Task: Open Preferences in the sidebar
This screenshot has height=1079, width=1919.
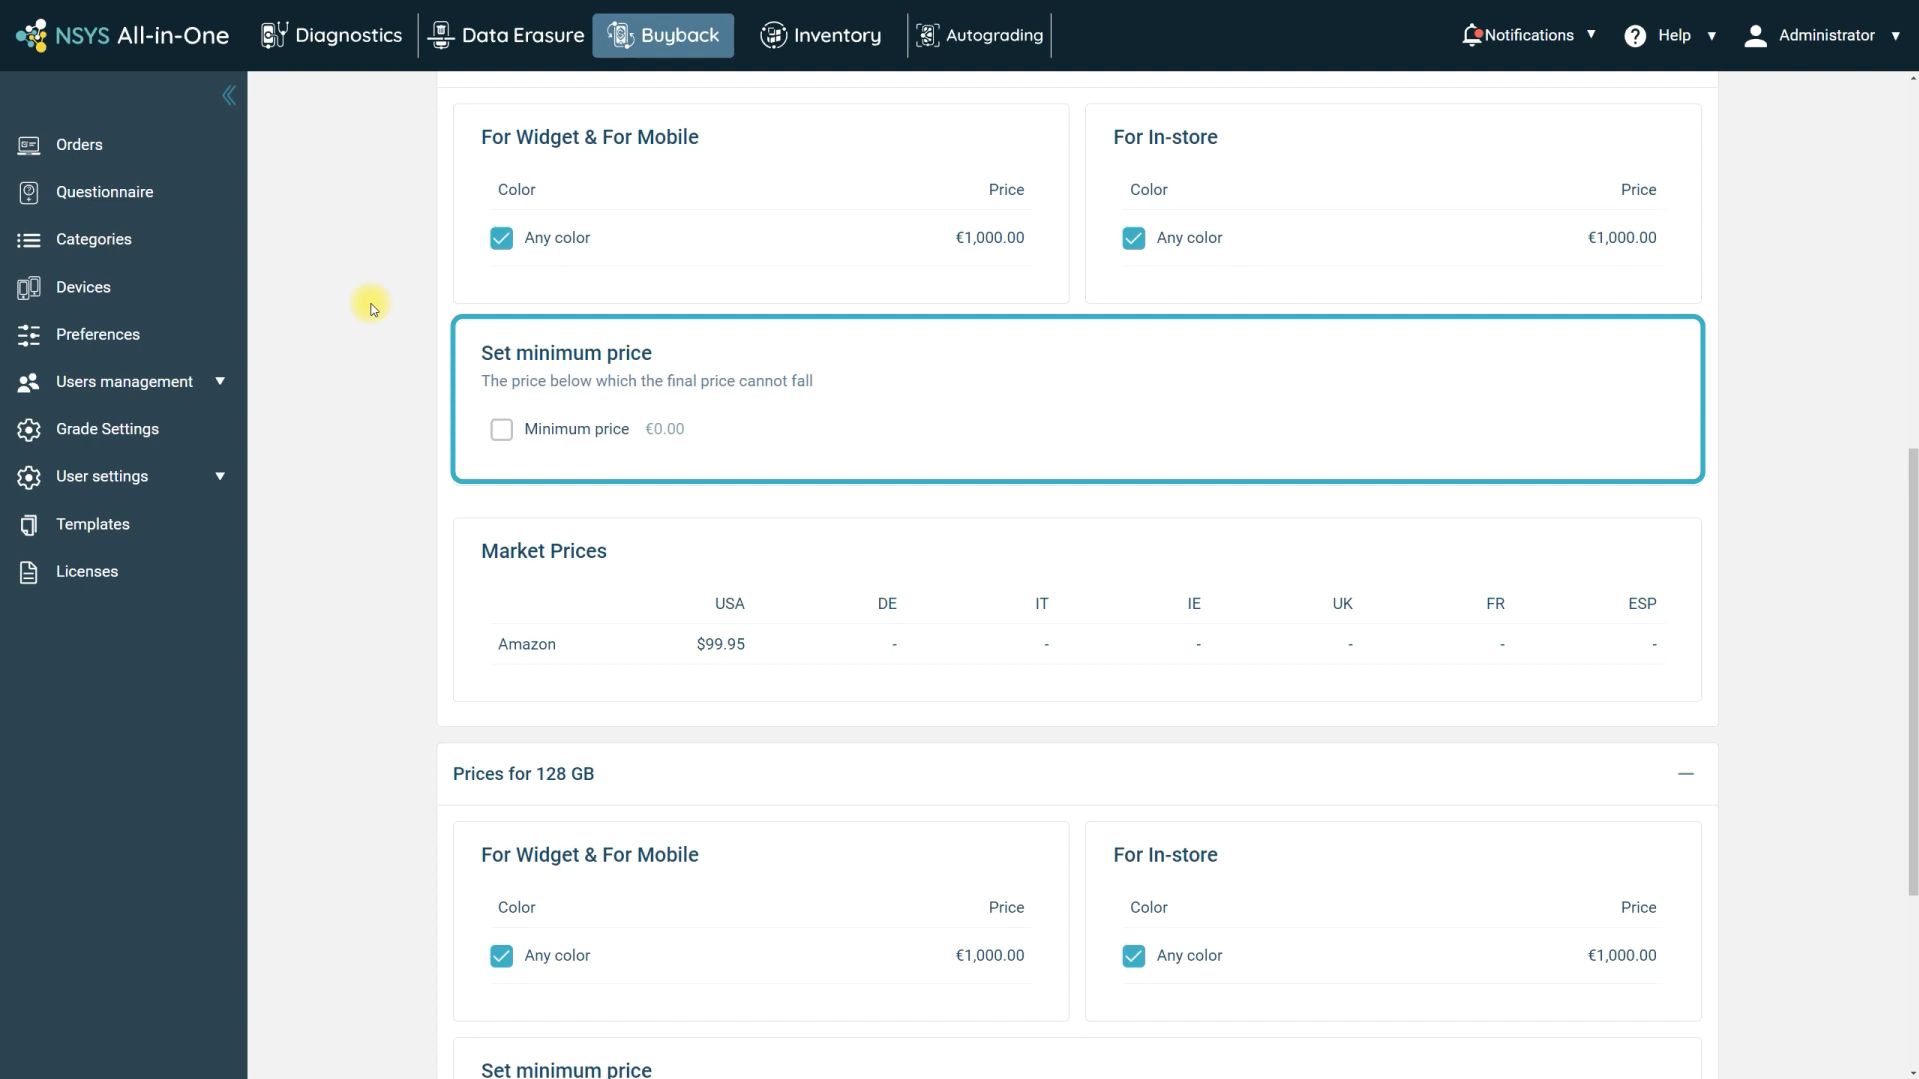Action: pyautogui.click(x=98, y=334)
